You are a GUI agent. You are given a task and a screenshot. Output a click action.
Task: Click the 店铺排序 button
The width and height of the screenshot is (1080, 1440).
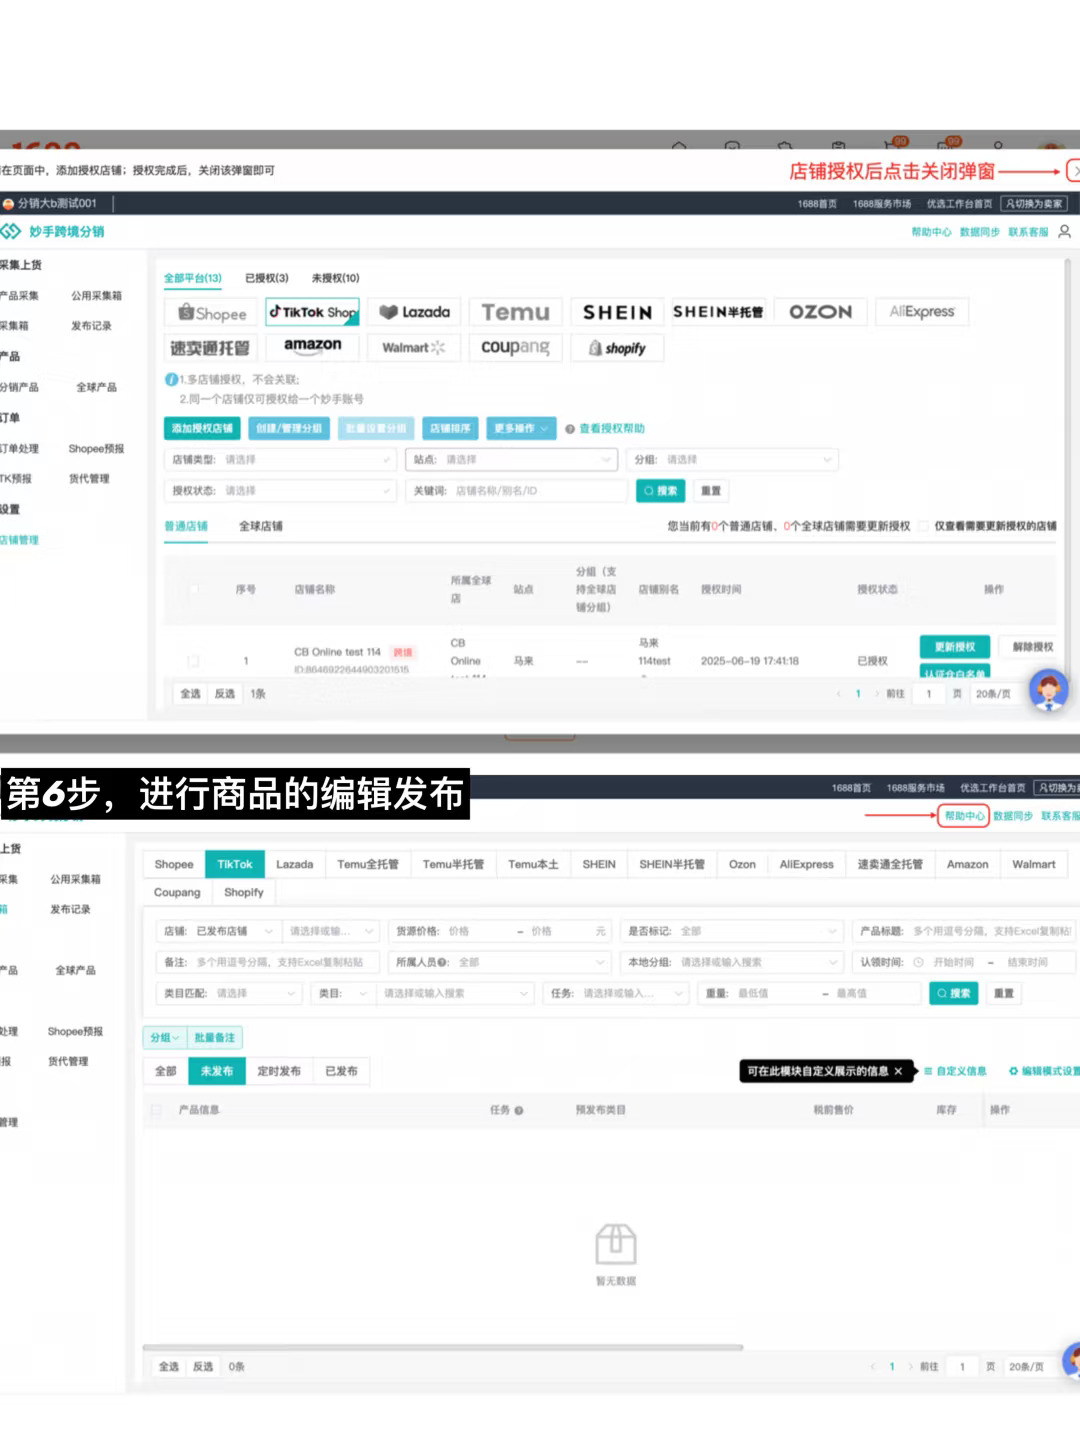[450, 429]
